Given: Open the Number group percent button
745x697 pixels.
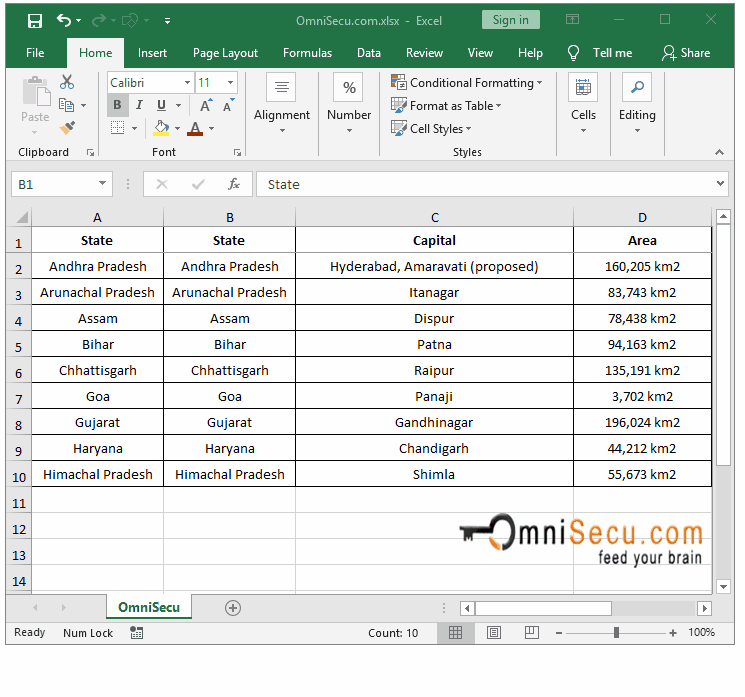Looking at the screenshot, I should coord(349,104).
